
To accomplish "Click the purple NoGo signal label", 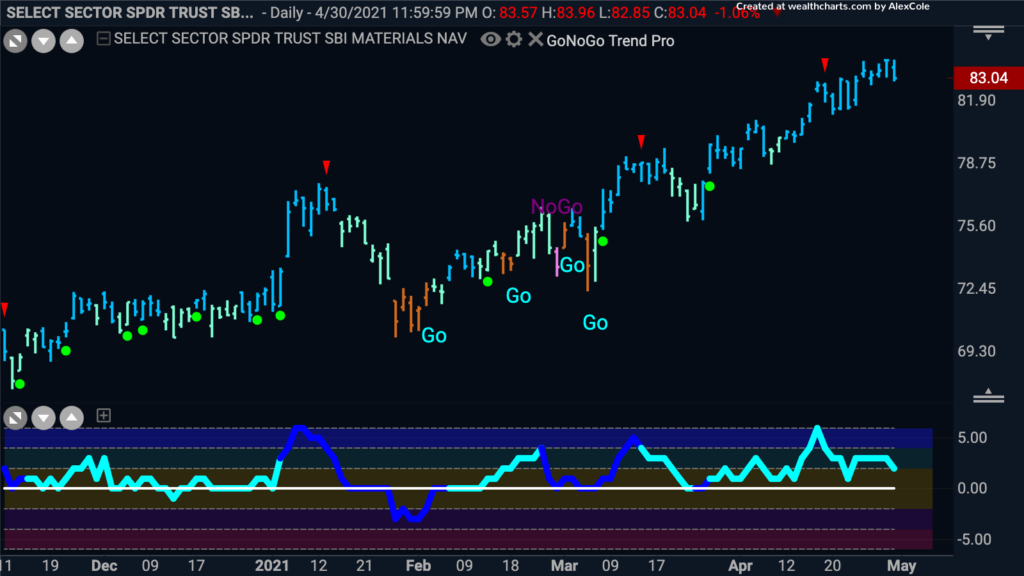I will (x=556, y=207).
